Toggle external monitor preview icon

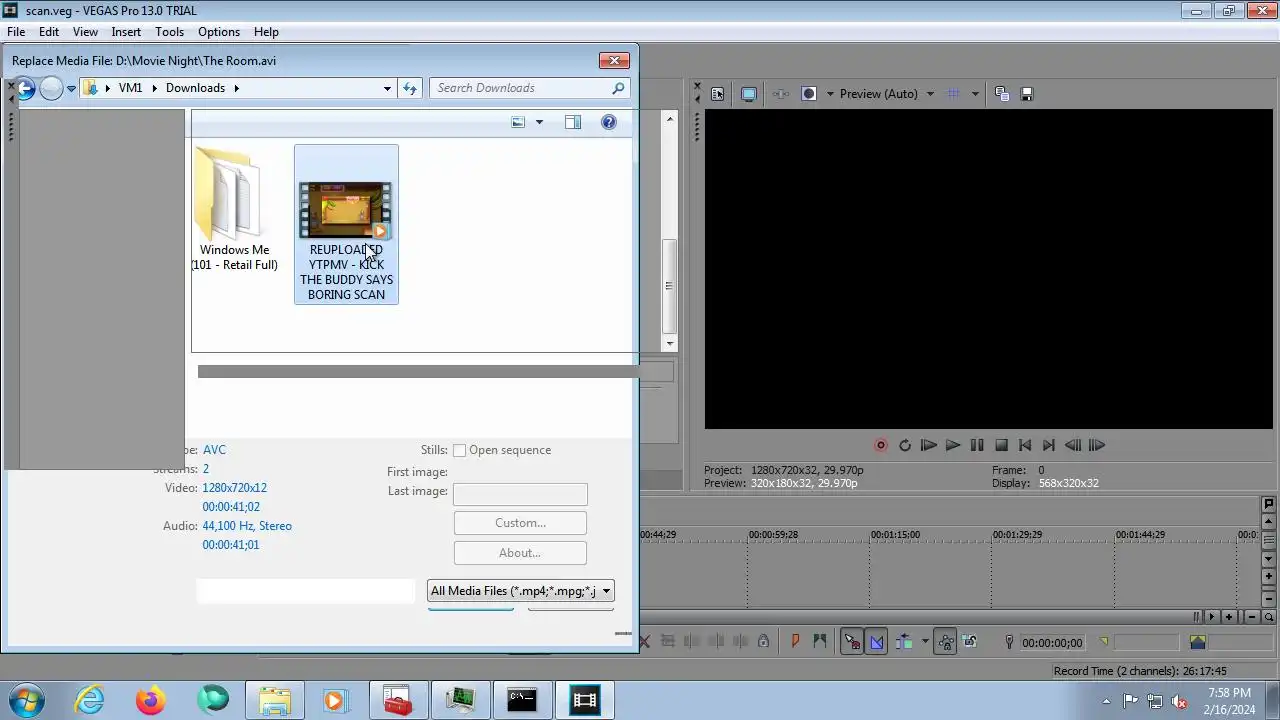pos(748,94)
